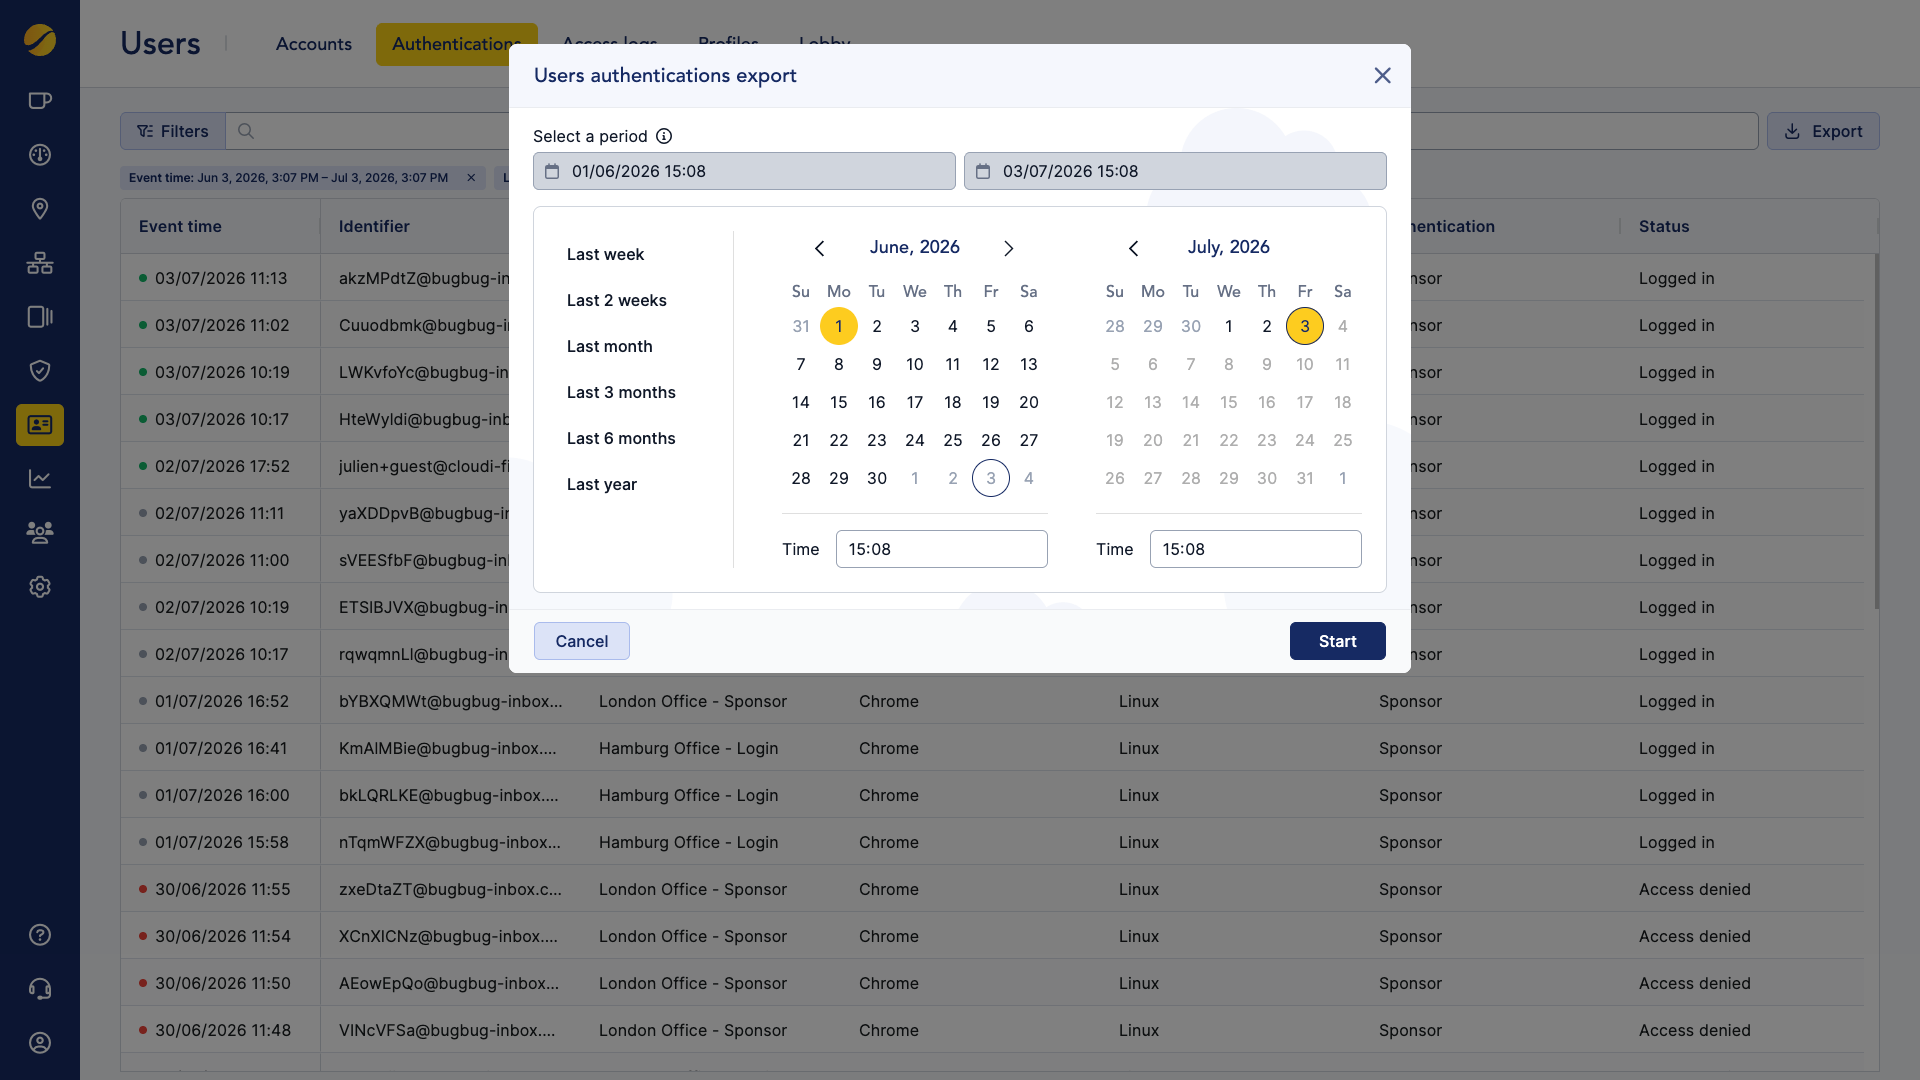Choose Last month preset

click(609, 346)
